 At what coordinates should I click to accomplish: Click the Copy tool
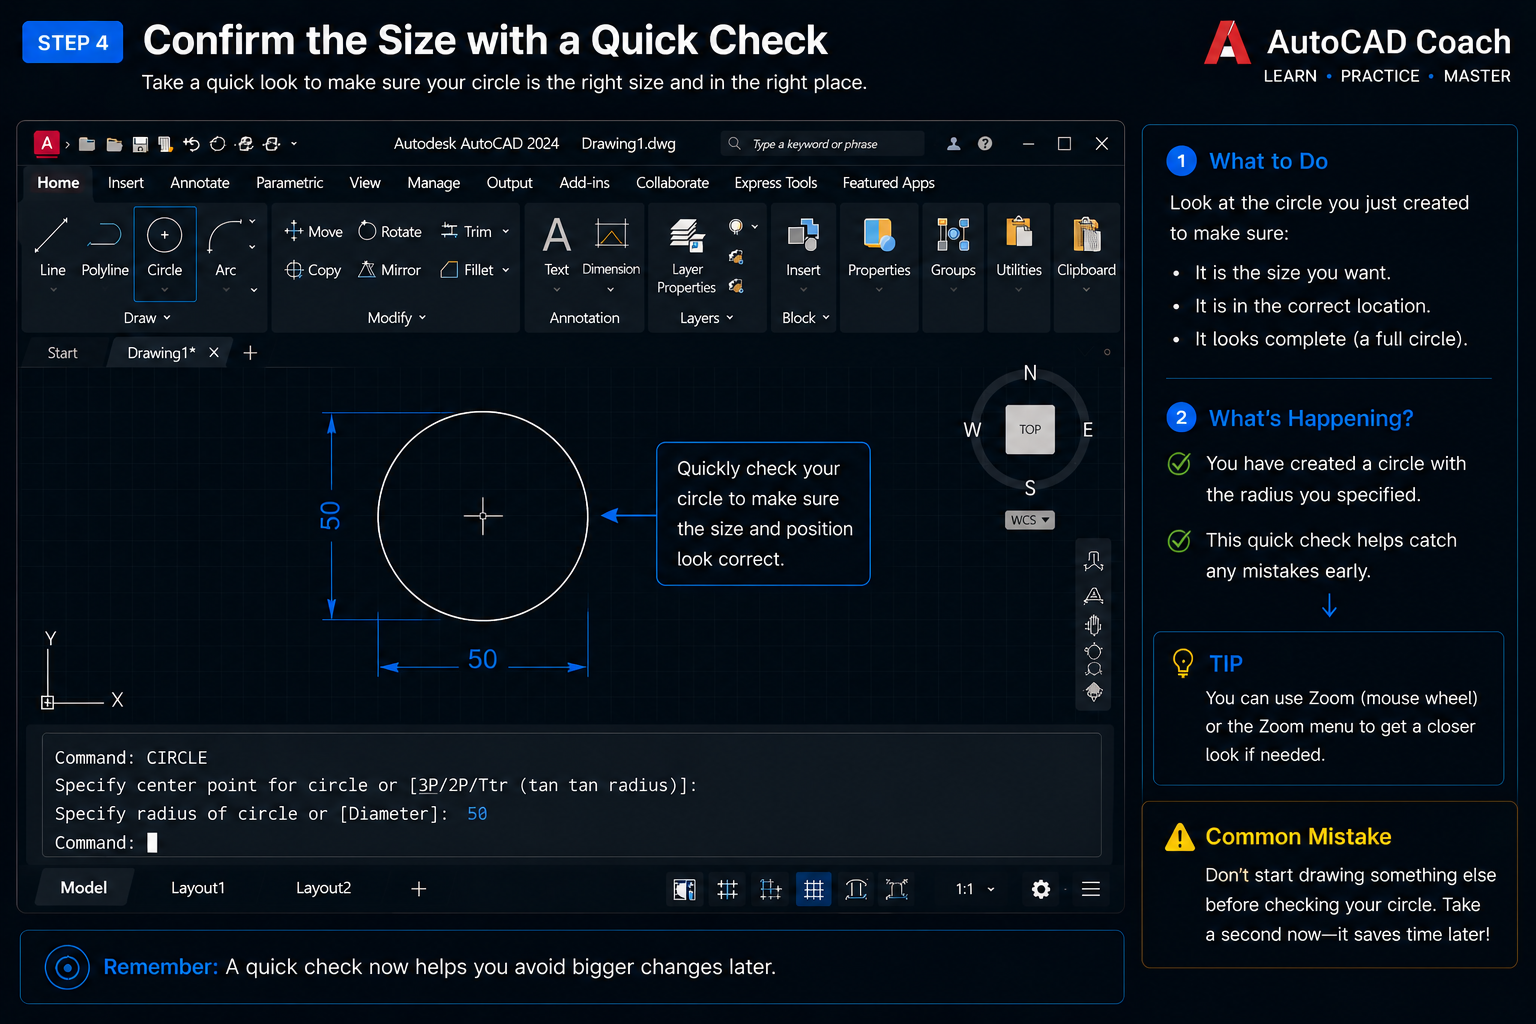[313, 270]
